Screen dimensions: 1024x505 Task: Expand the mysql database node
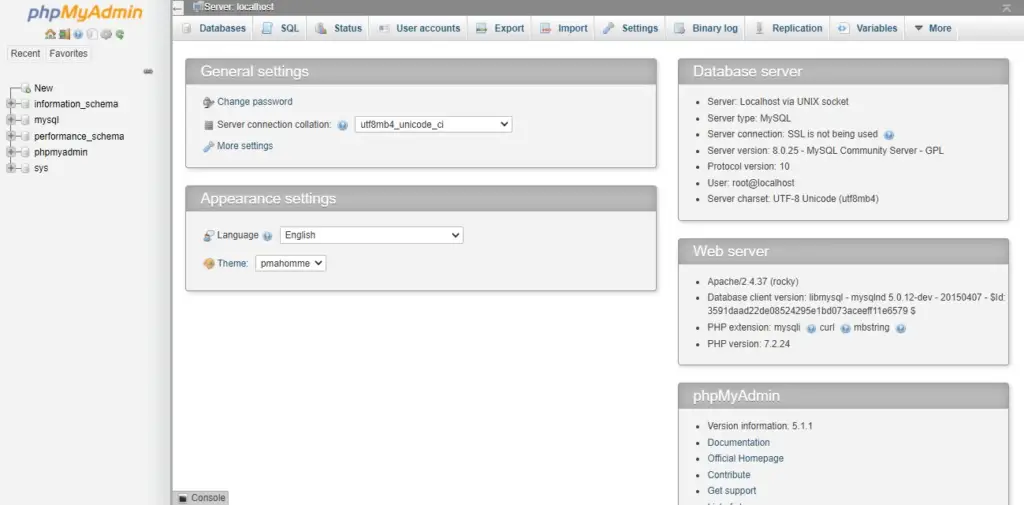point(10,120)
